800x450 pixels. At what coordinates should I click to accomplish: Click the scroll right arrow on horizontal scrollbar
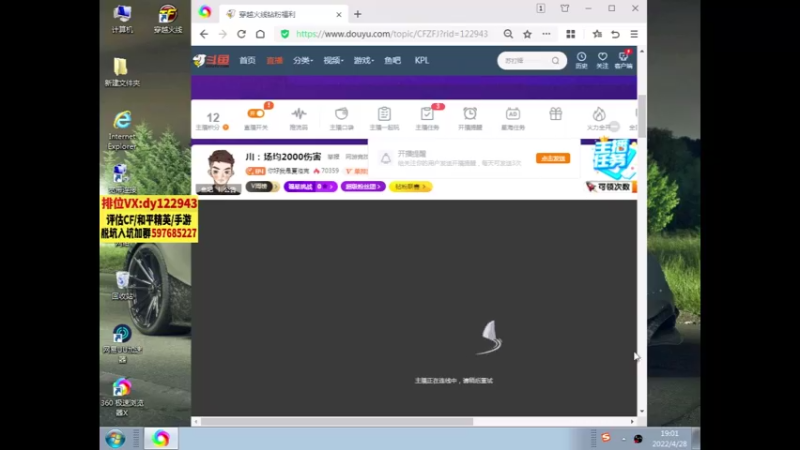point(632,421)
